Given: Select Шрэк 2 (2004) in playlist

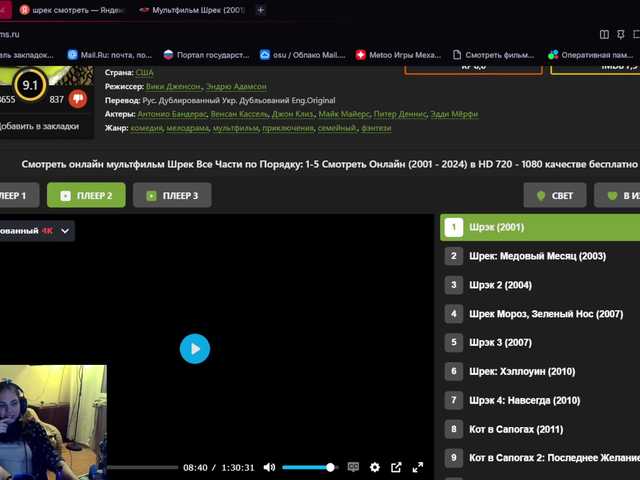Looking at the screenshot, I should (540, 285).
